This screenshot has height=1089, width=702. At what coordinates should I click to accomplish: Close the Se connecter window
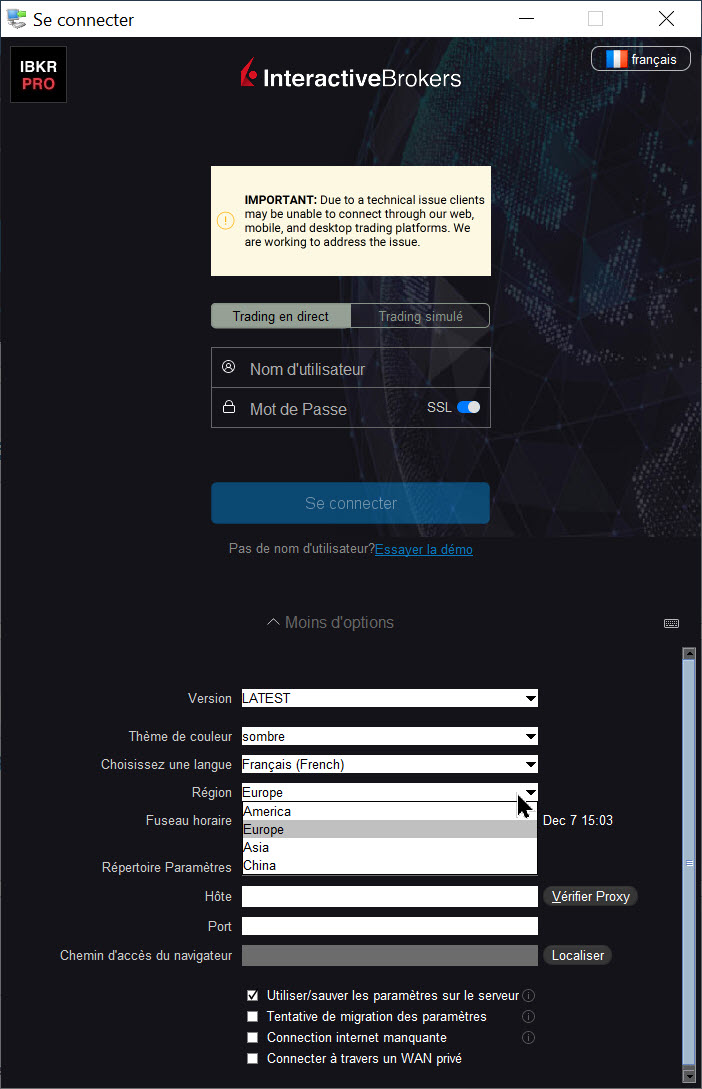(667, 19)
